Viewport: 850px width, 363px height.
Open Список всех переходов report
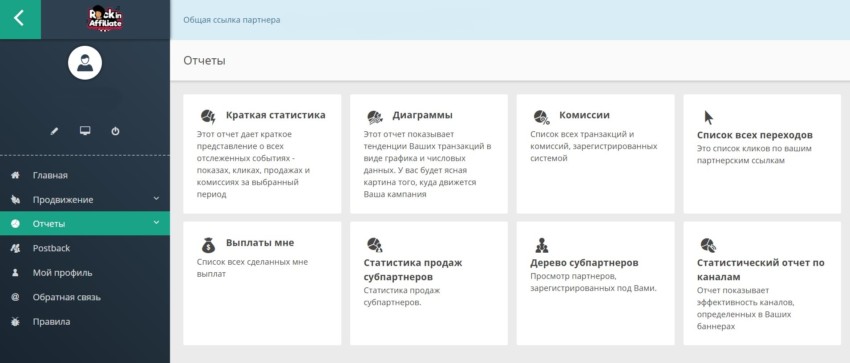pos(755,135)
